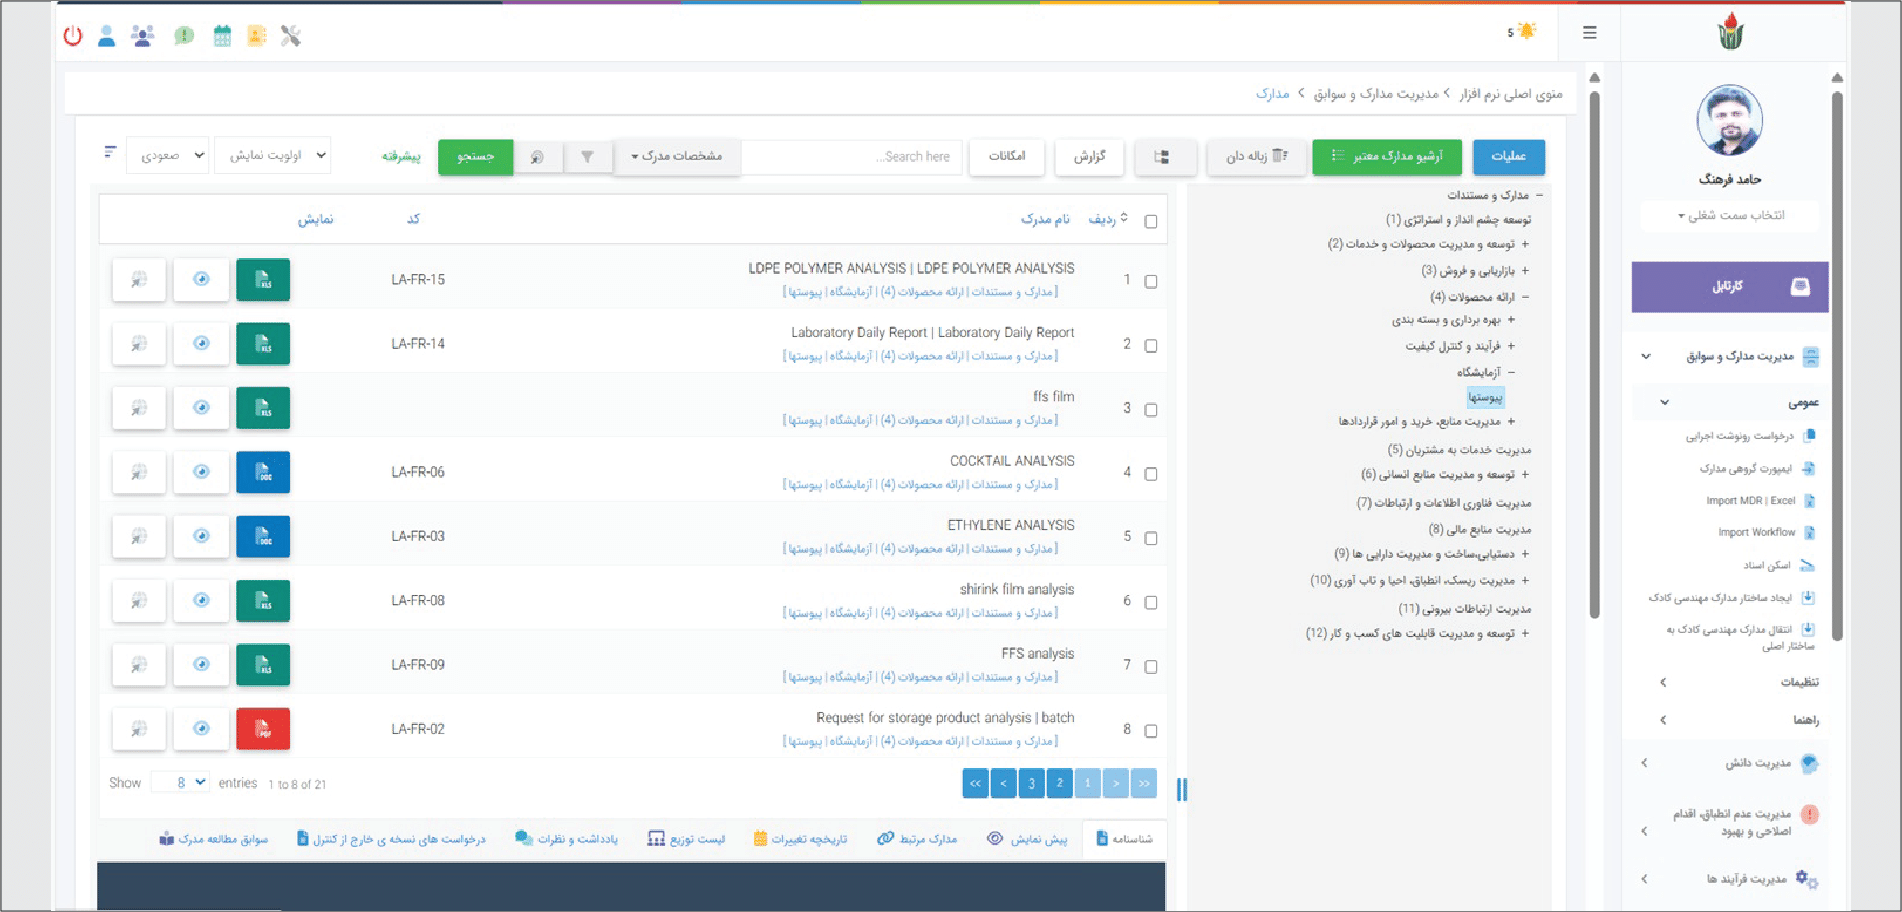Switch to the تاریخچه تغییرات tab
The height and width of the screenshot is (912, 1902).
pyautogui.click(x=800, y=839)
